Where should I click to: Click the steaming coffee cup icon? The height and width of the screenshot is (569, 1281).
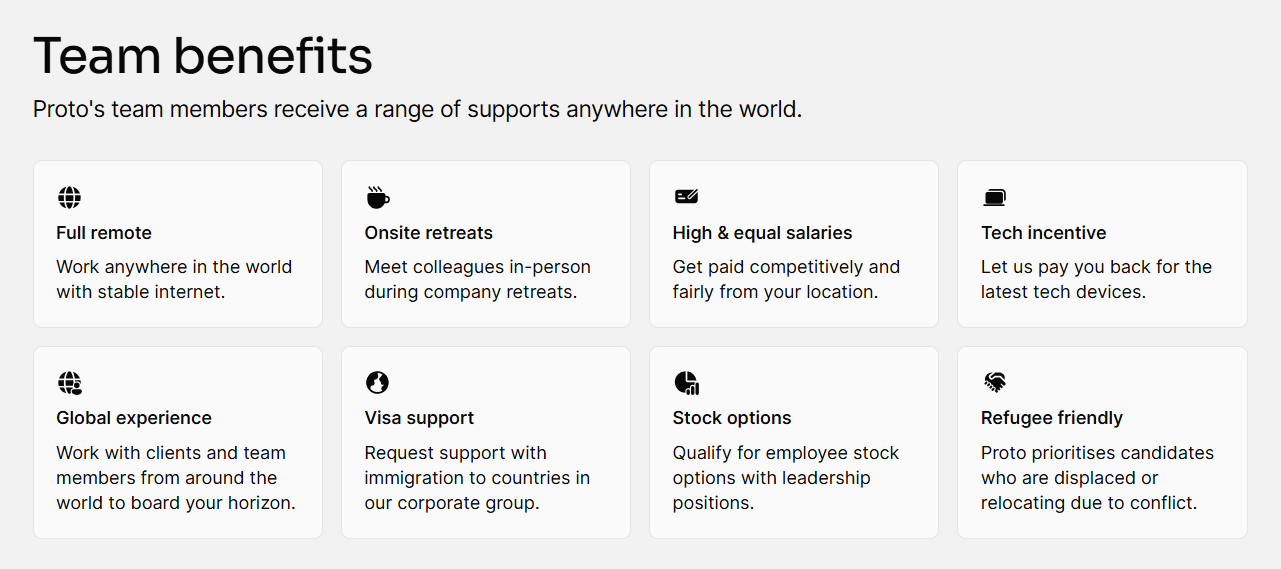point(377,197)
